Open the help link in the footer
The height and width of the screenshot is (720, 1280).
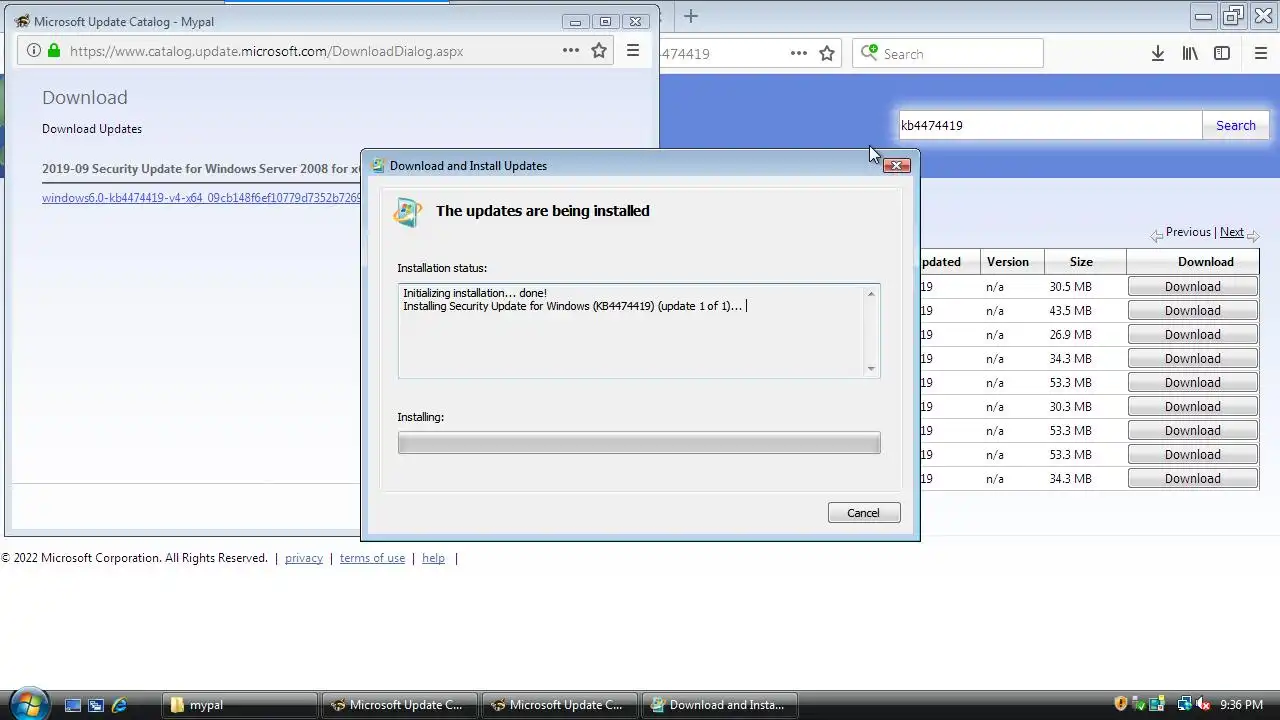(x=433, y=558)
